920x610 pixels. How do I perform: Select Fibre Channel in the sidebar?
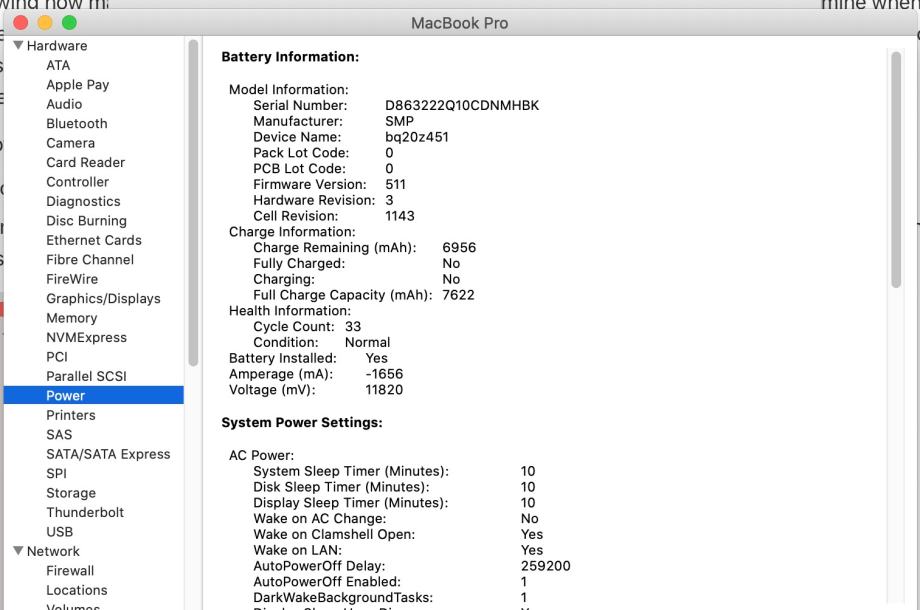[90, 259]
